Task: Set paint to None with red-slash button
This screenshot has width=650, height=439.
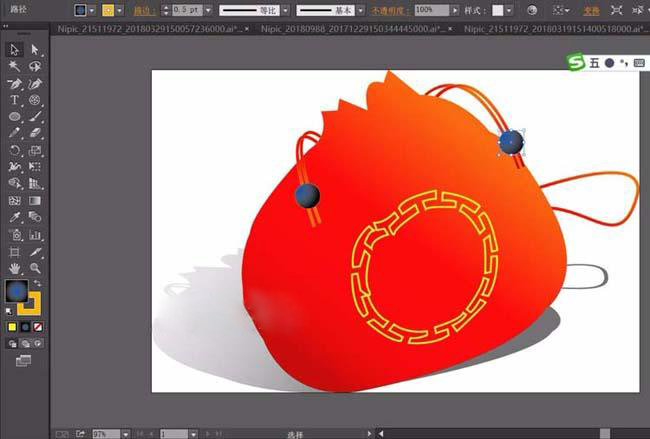Action: [38, 327]
